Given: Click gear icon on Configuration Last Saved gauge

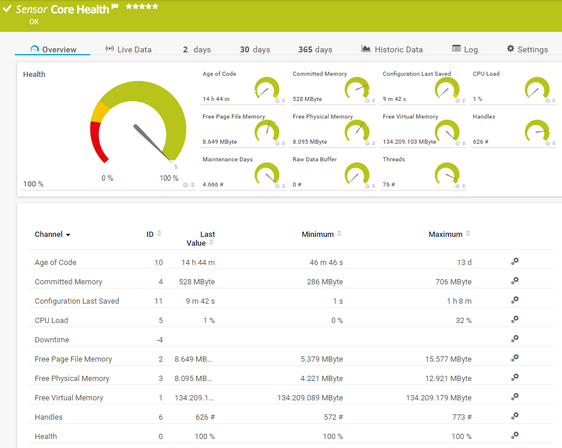Looking at the screenshot, I should (457, 101).
